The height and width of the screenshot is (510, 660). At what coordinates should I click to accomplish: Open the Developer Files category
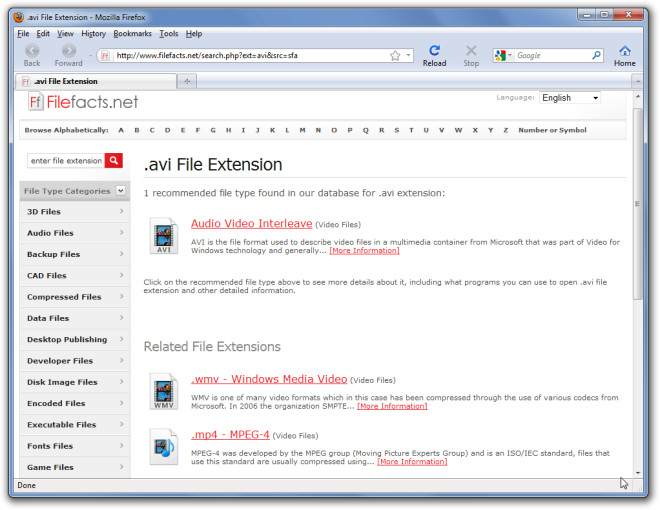[x=75, y=361]
